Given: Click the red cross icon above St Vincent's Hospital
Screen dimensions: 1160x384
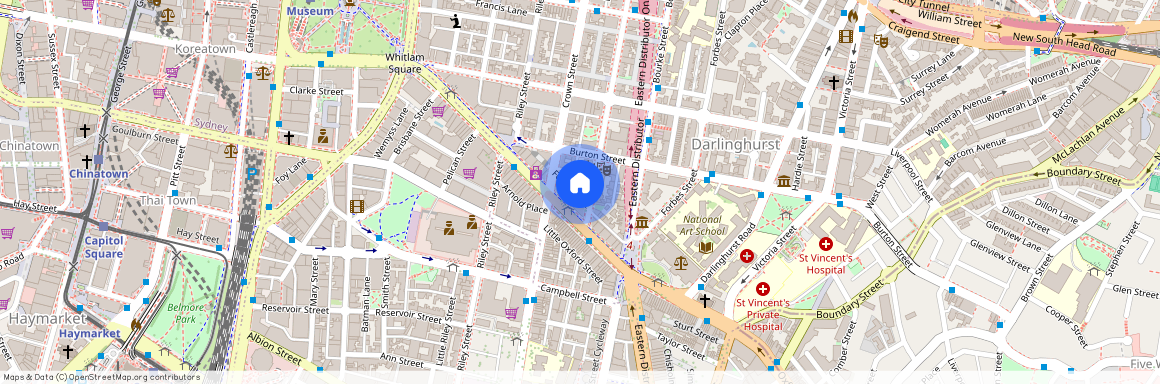Looking at the screenshot, I should click(x=826, y=243).
